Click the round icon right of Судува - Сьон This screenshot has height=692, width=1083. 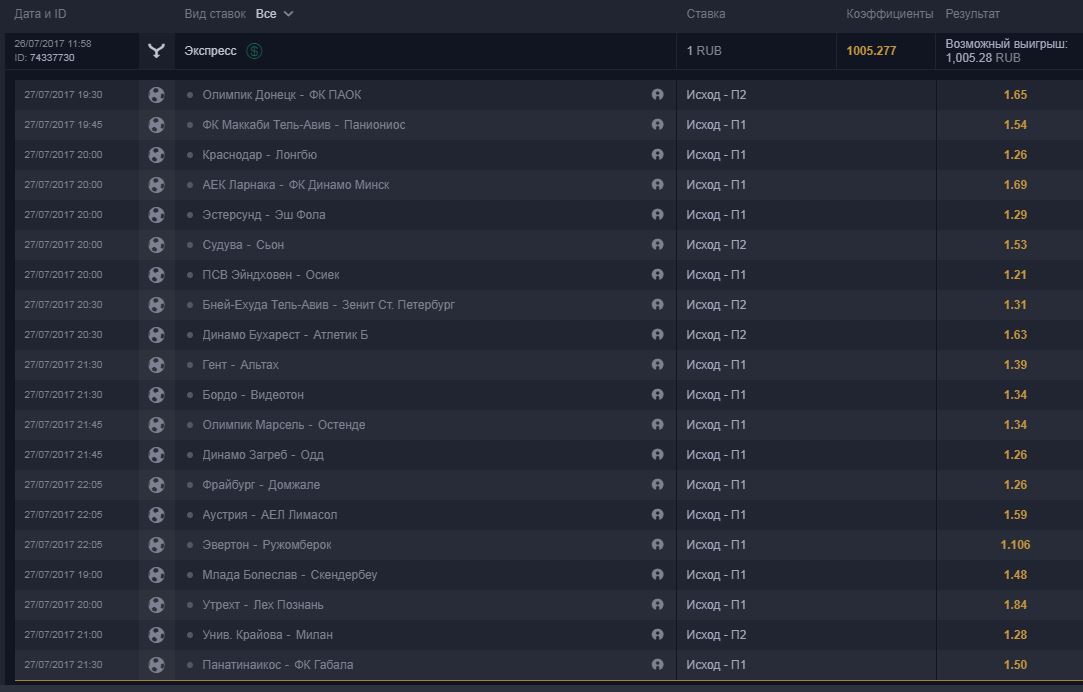coord(657,245)
